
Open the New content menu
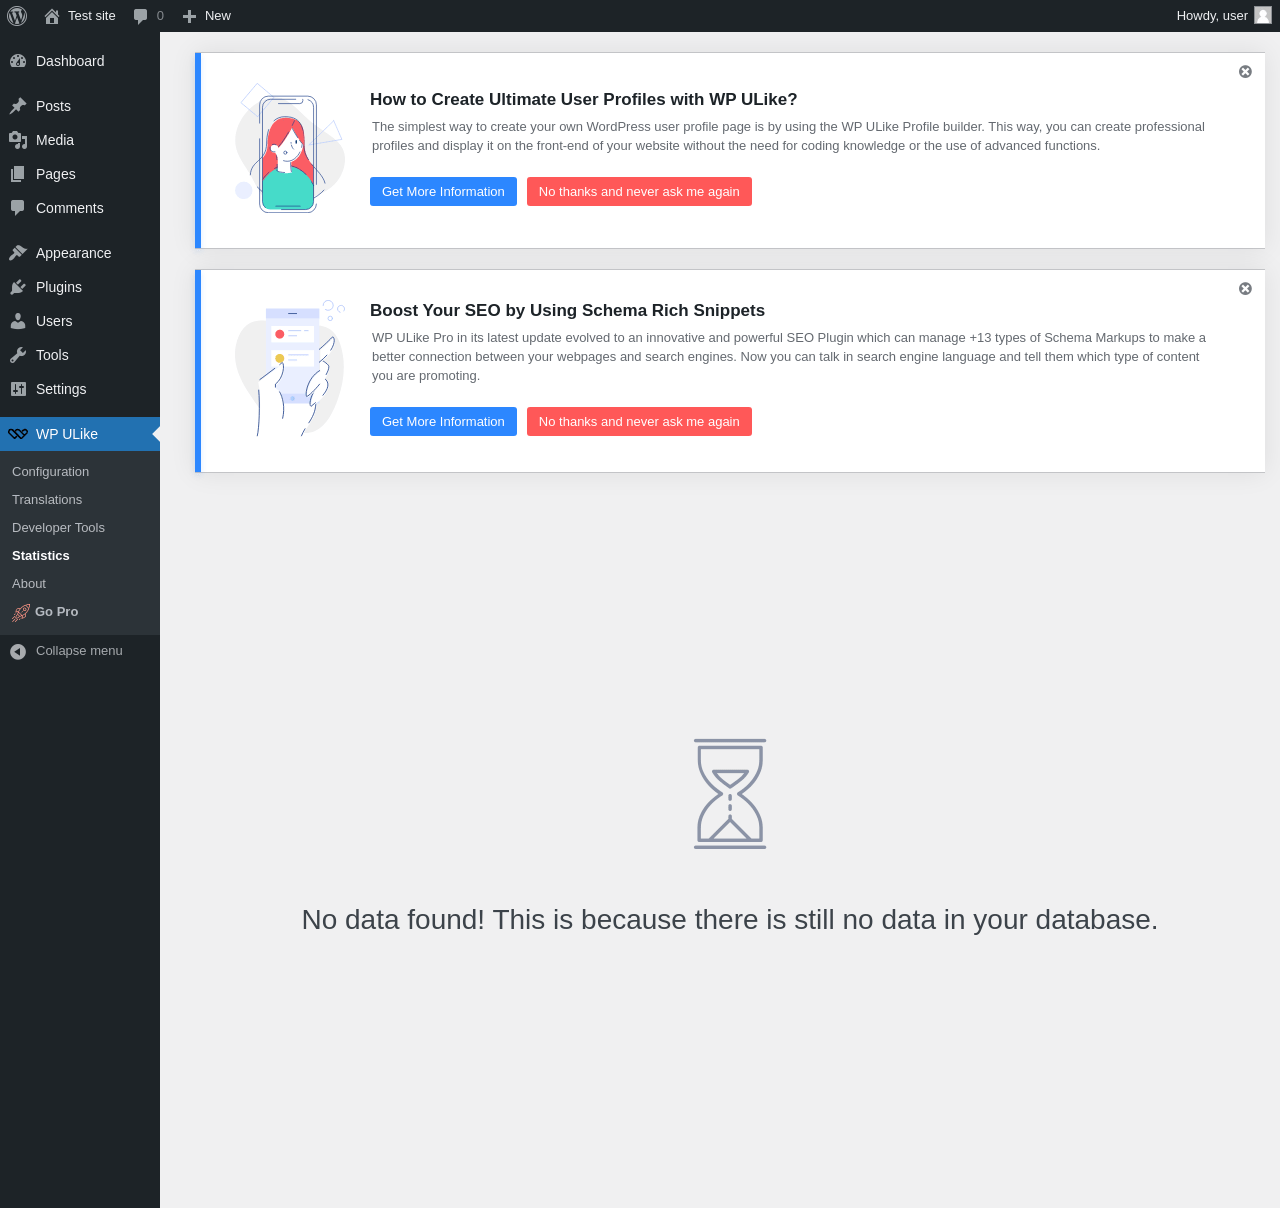pyautogui.click(x=207, y=16)
